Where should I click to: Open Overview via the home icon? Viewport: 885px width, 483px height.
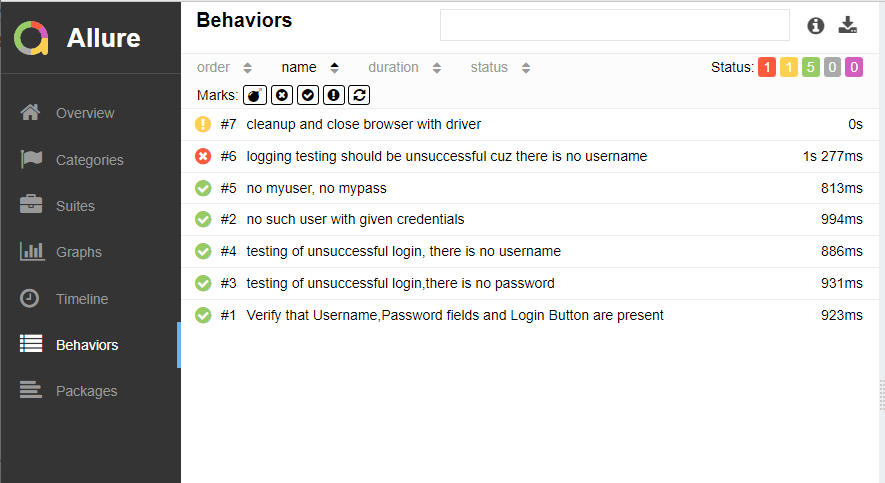[31, 113]
